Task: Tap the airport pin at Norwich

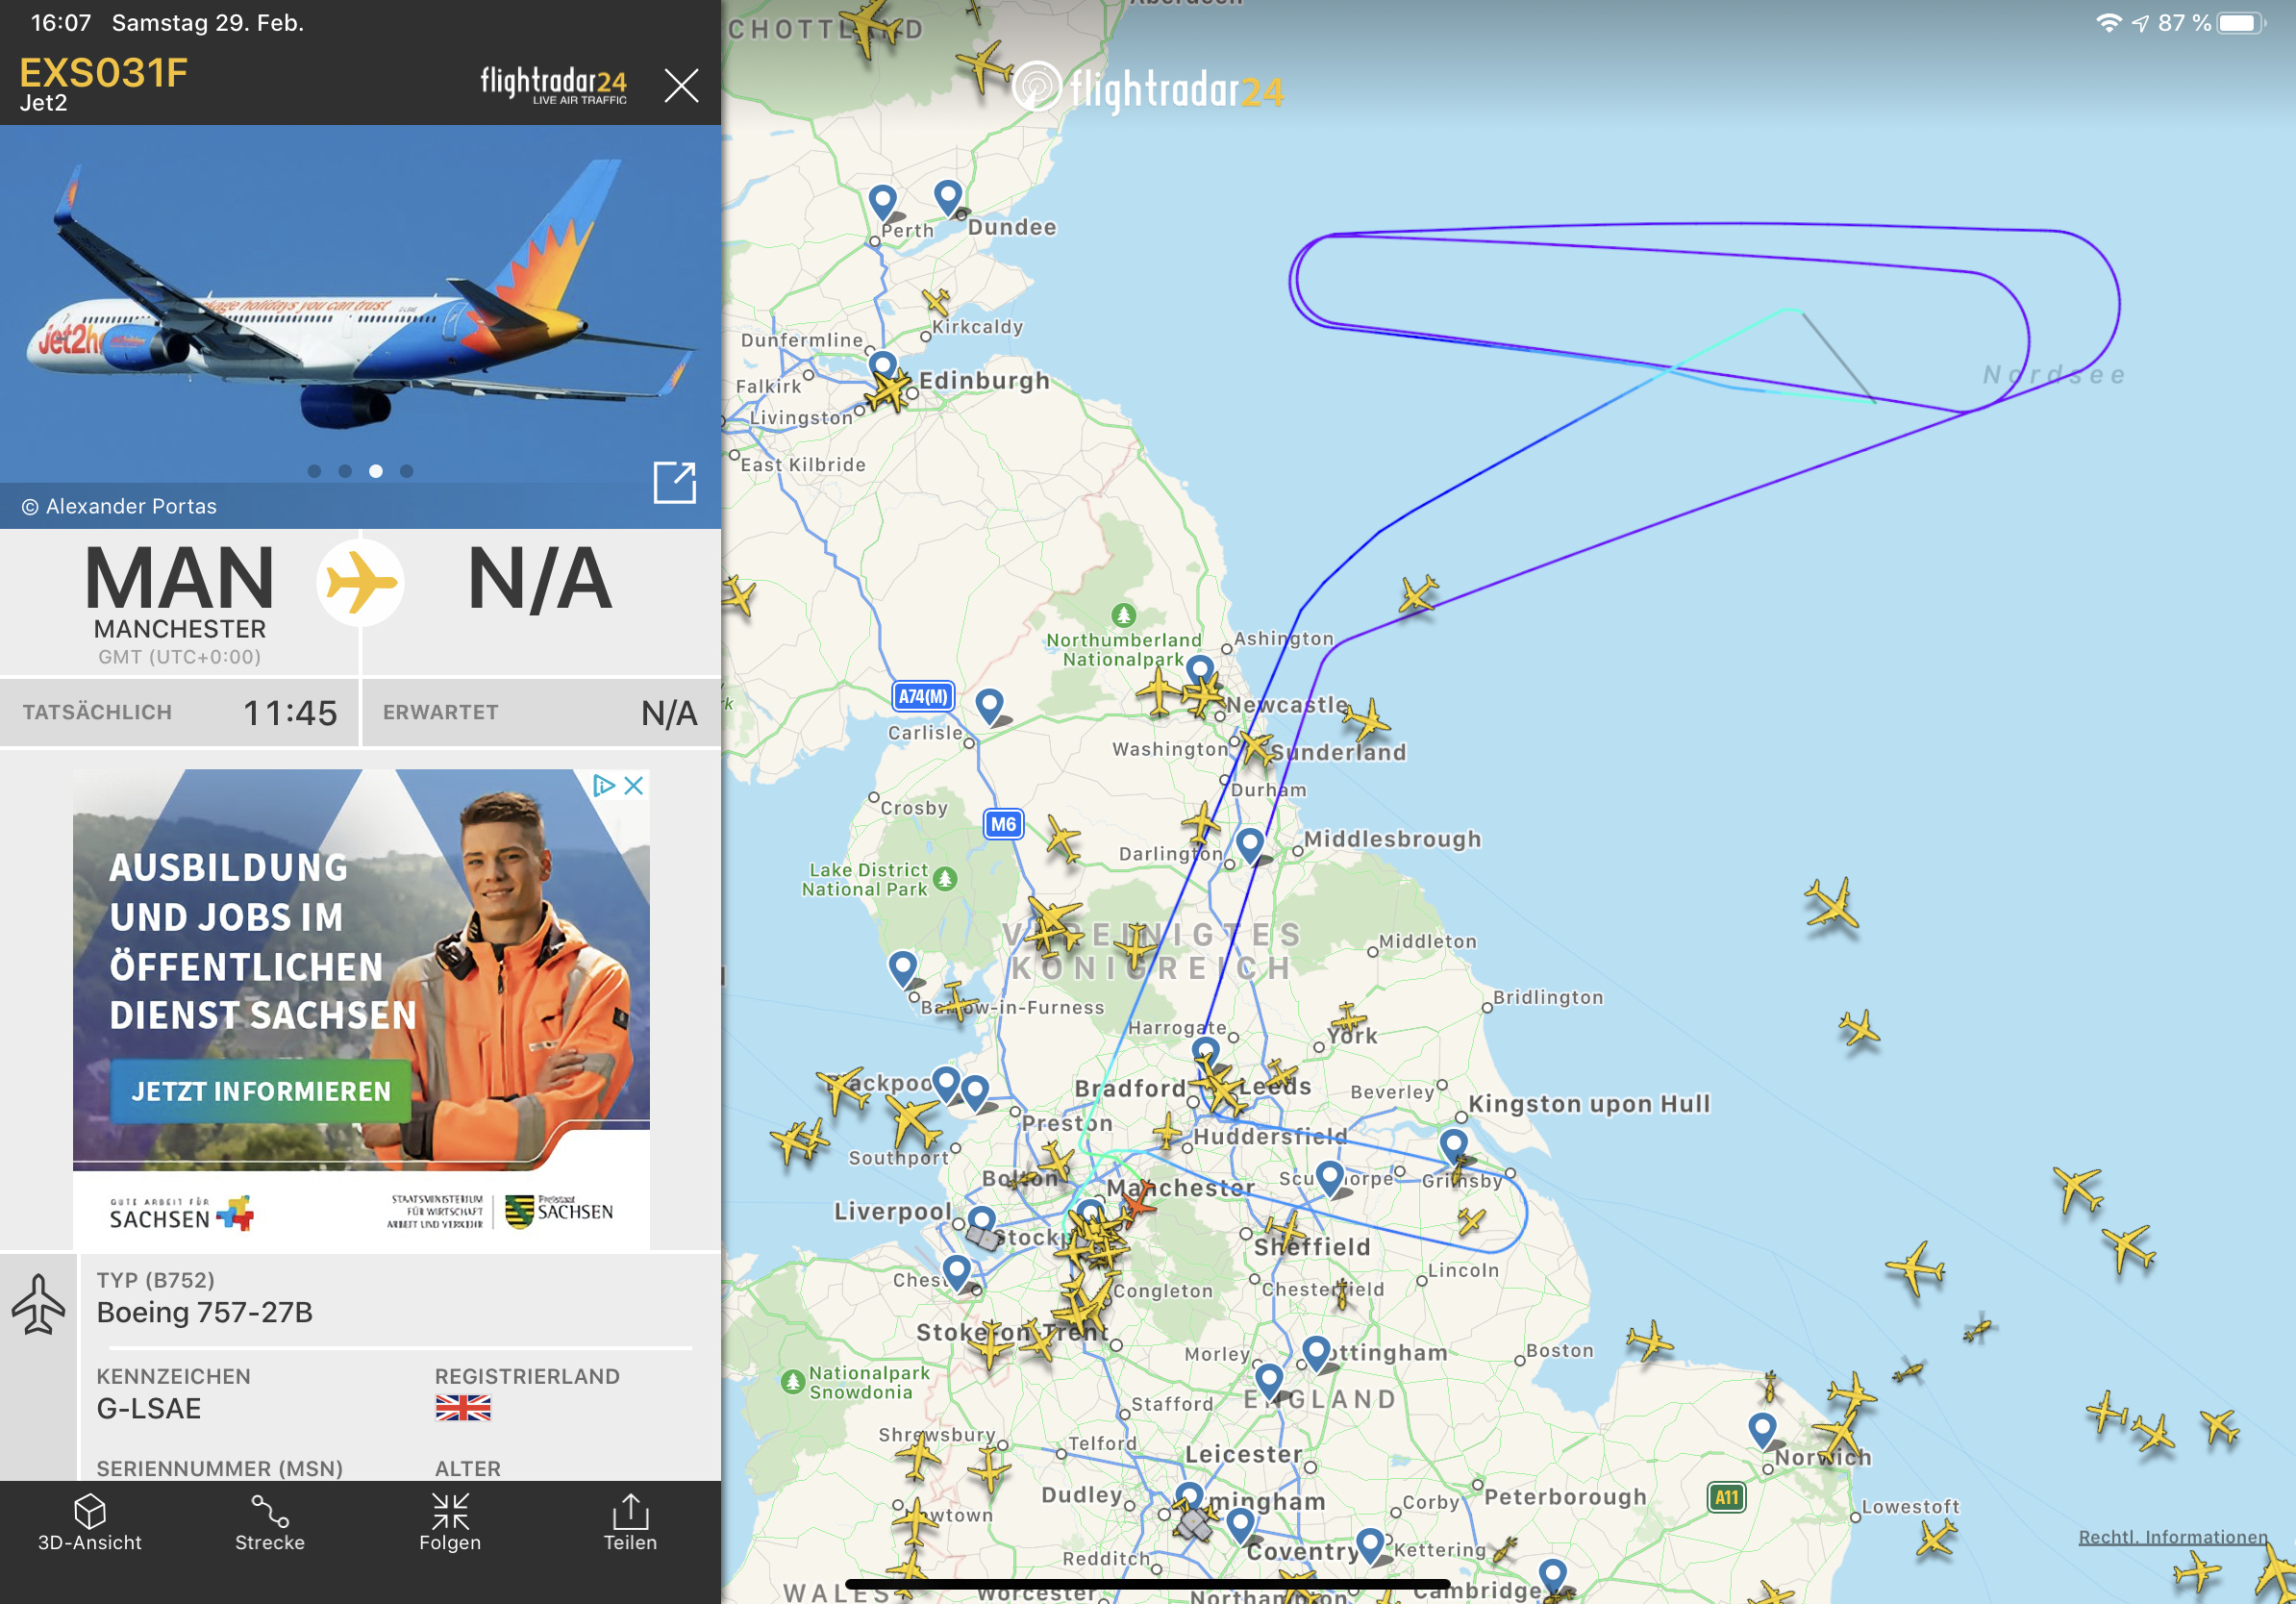Action: 1762,1429
